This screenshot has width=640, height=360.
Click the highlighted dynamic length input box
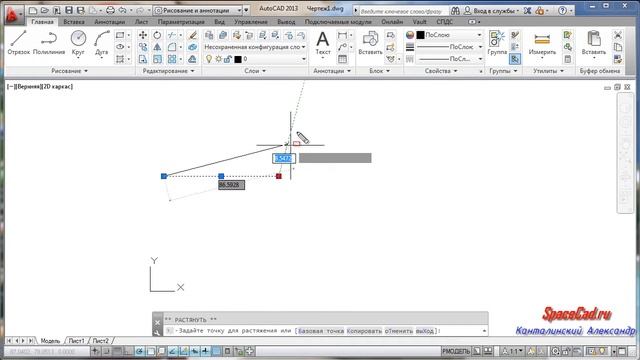pyautogui.click(x=284, y=158)
